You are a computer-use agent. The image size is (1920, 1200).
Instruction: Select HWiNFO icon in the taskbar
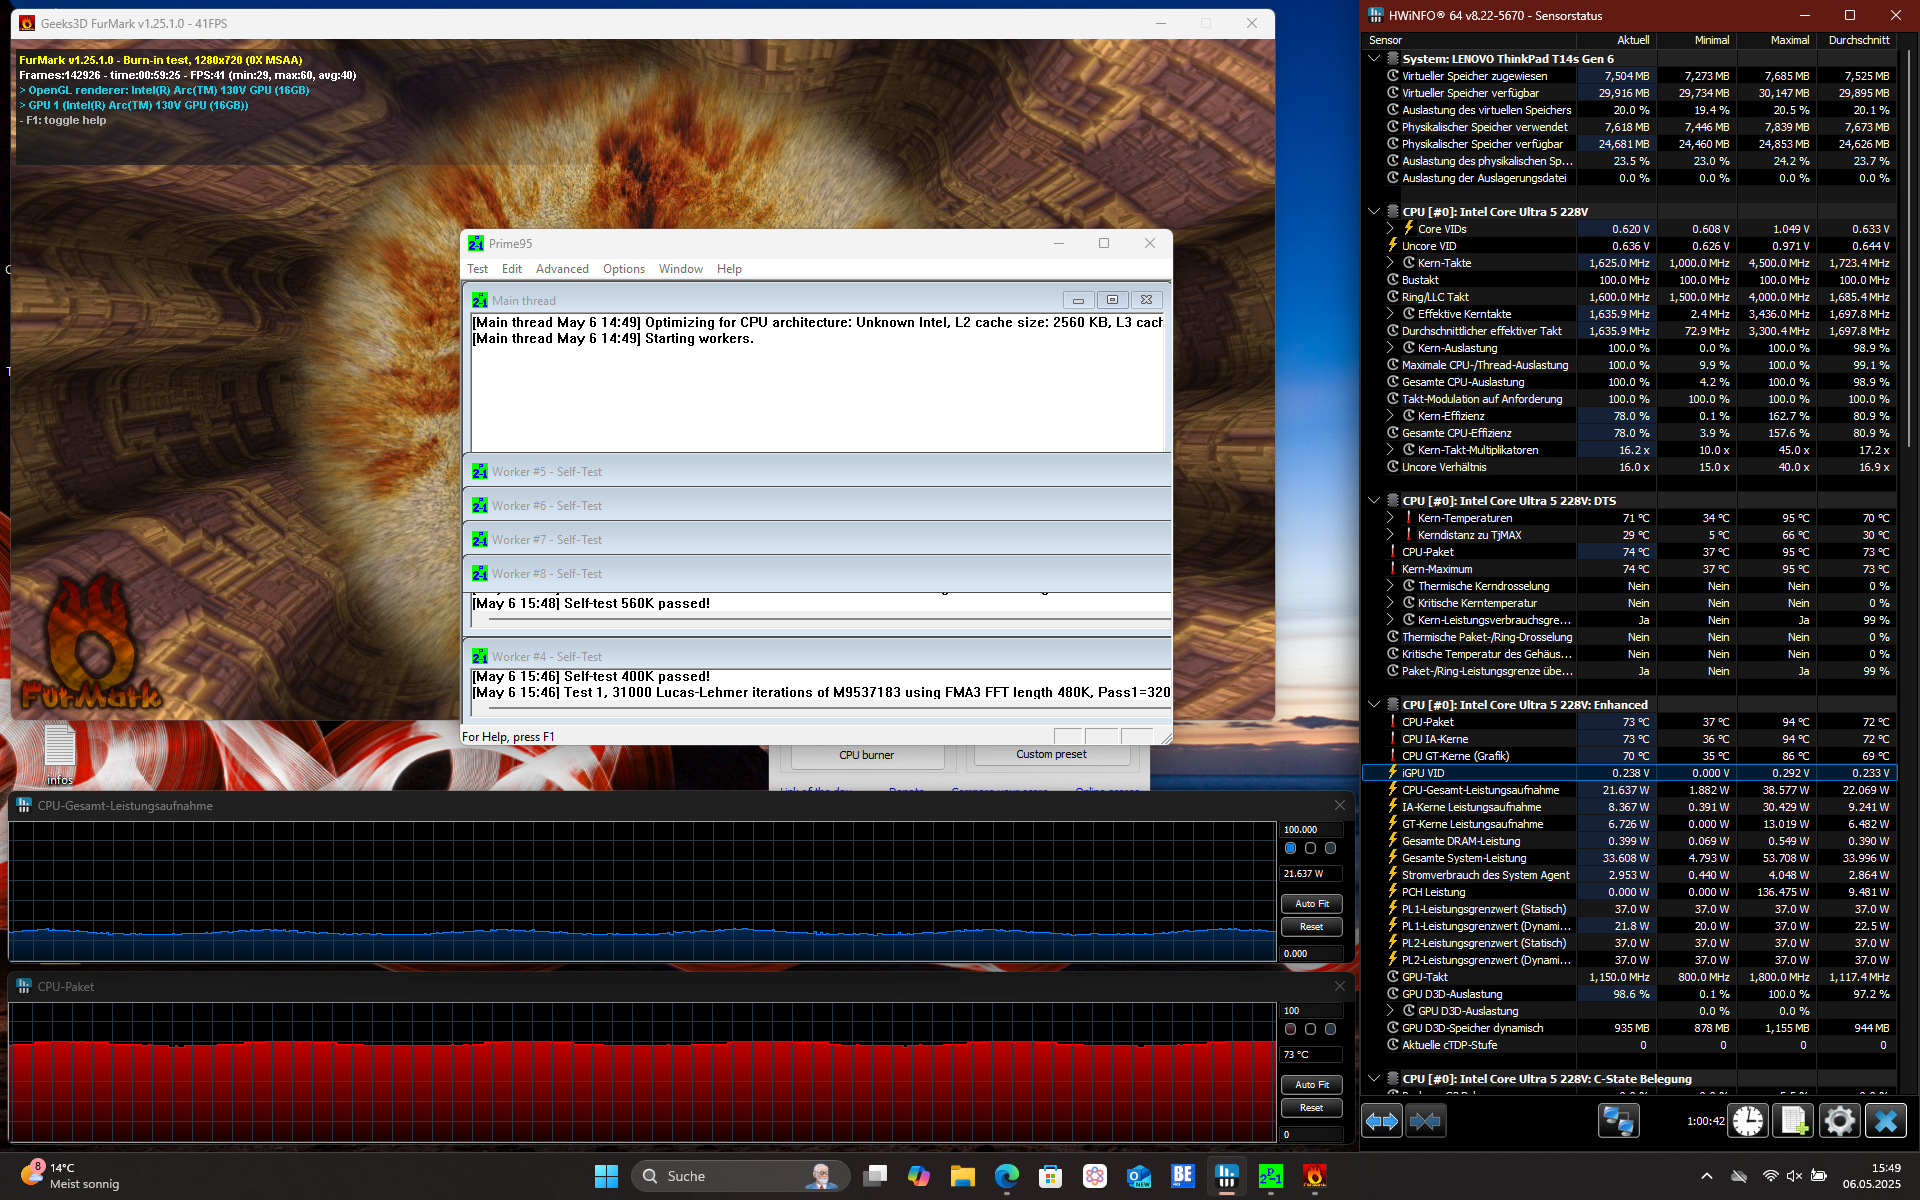(1227, 1176)
